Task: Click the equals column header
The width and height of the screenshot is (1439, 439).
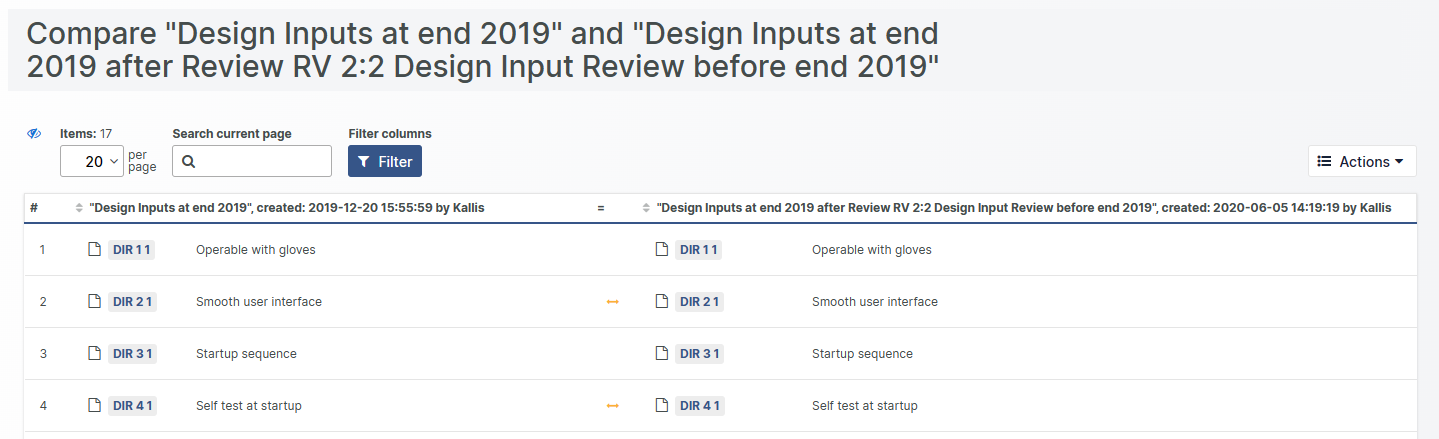Action: pyautogui.click(x=601, y=208)
